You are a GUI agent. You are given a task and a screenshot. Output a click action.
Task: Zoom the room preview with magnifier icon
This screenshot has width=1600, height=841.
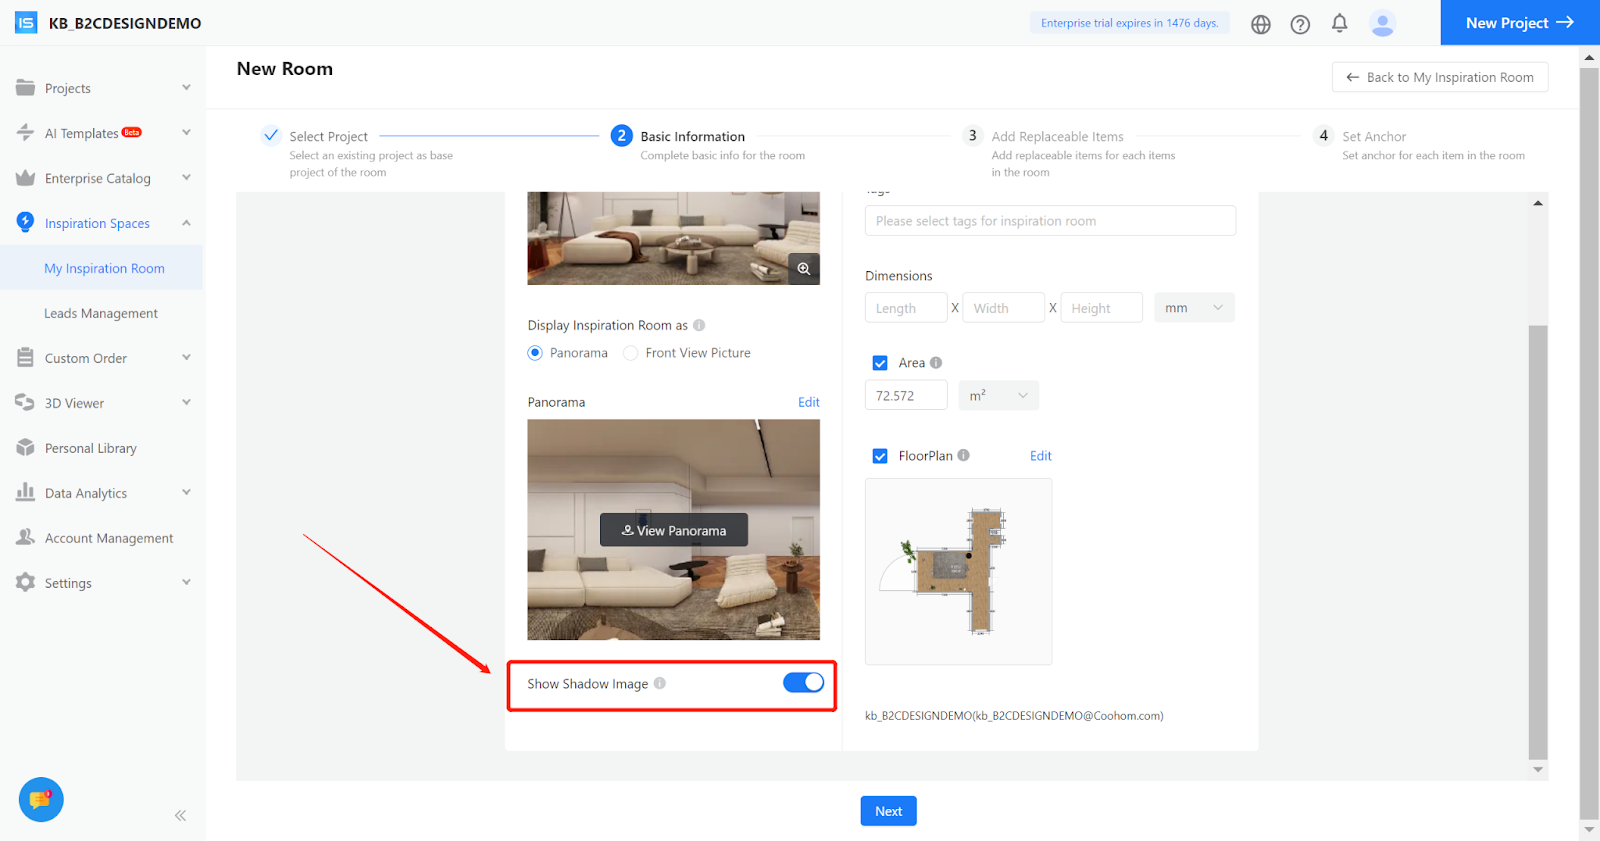[x=803, y=268]
